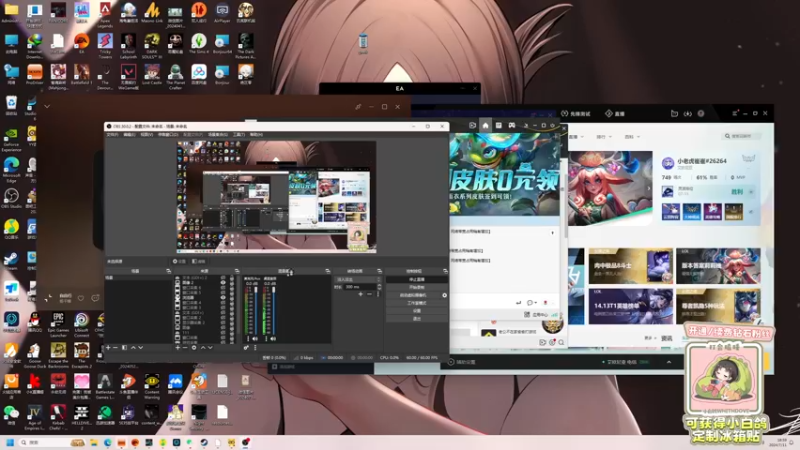Click 停止直播 button in OBS controls

[x=416, y=280]
